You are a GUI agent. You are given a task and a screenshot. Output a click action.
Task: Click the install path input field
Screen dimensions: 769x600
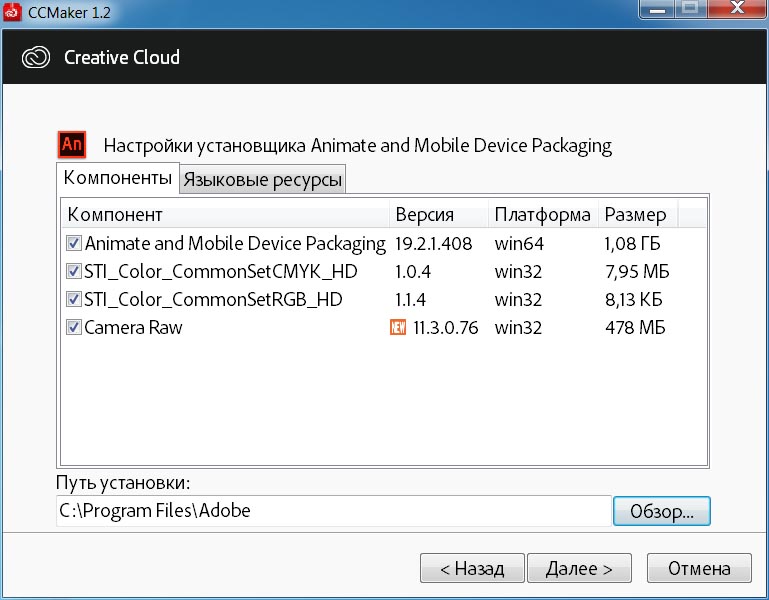coord(333,511)
